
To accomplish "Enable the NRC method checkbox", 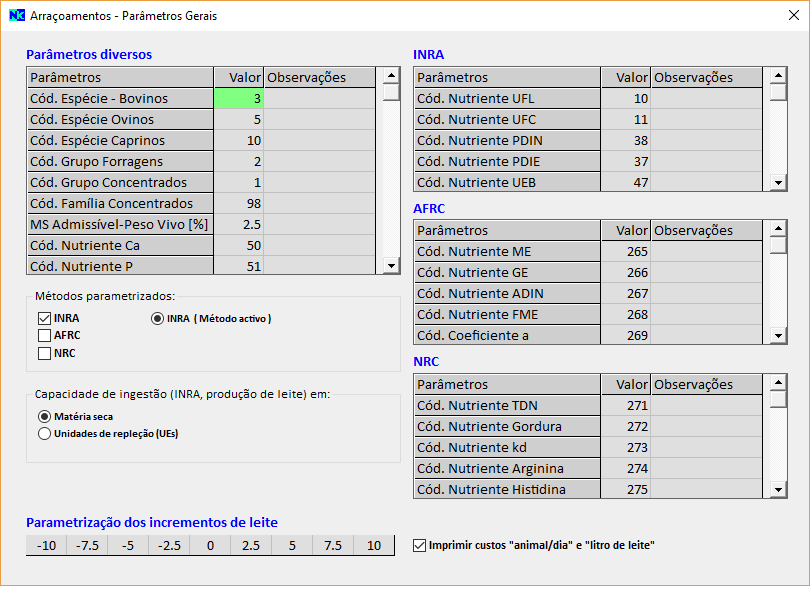I will click(x=44, y=353).
